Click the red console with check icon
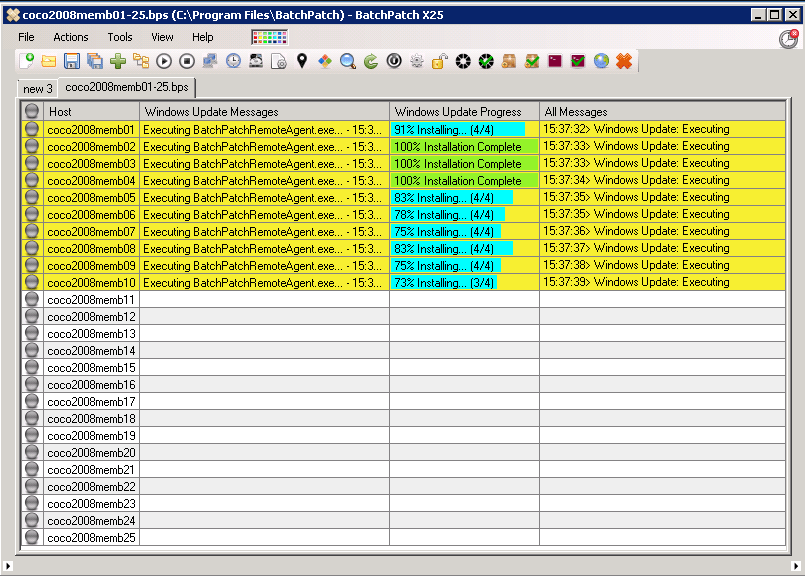The width and height of the screenshot is (805, 576). 578,61
